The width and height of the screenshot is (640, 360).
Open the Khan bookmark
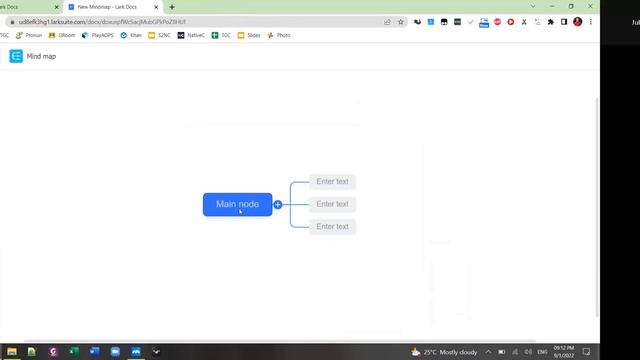[x=131, y=36]
